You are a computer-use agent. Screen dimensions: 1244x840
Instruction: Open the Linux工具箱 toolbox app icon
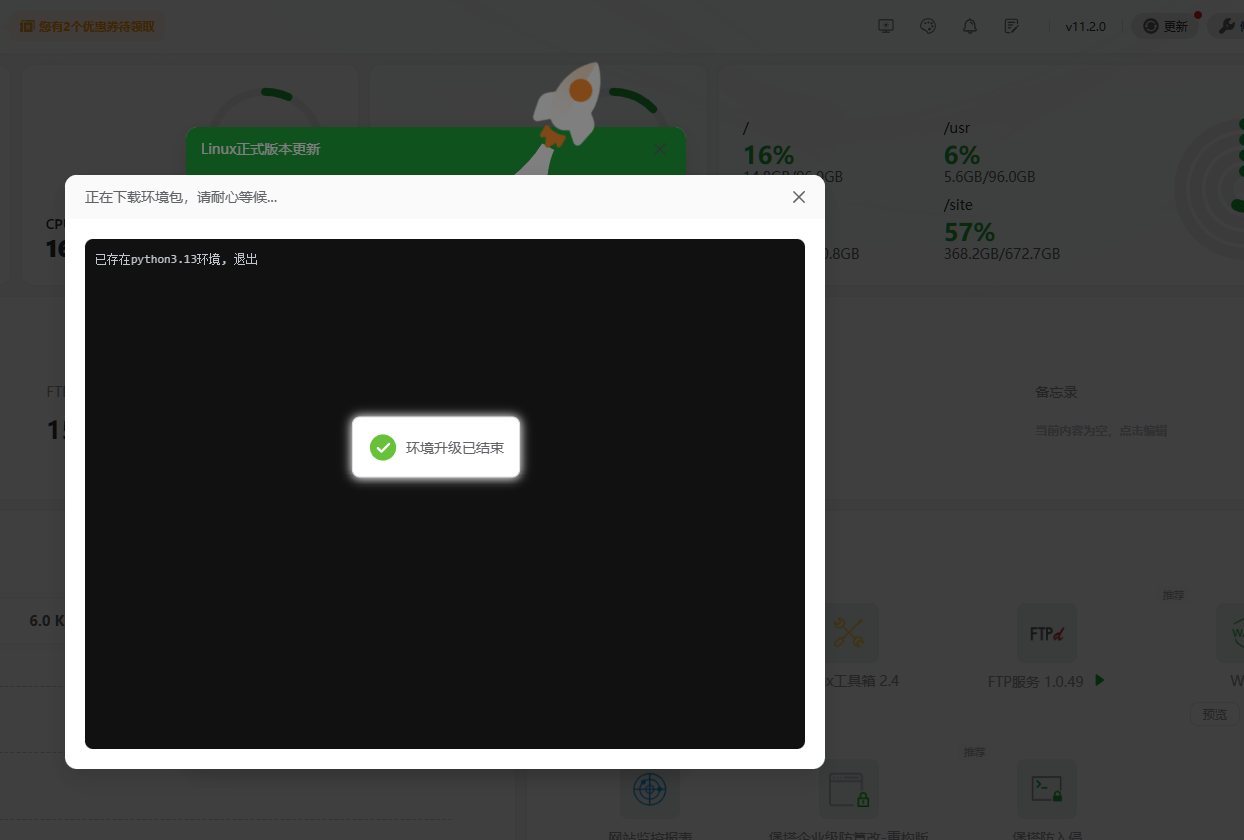click(849, 632)
